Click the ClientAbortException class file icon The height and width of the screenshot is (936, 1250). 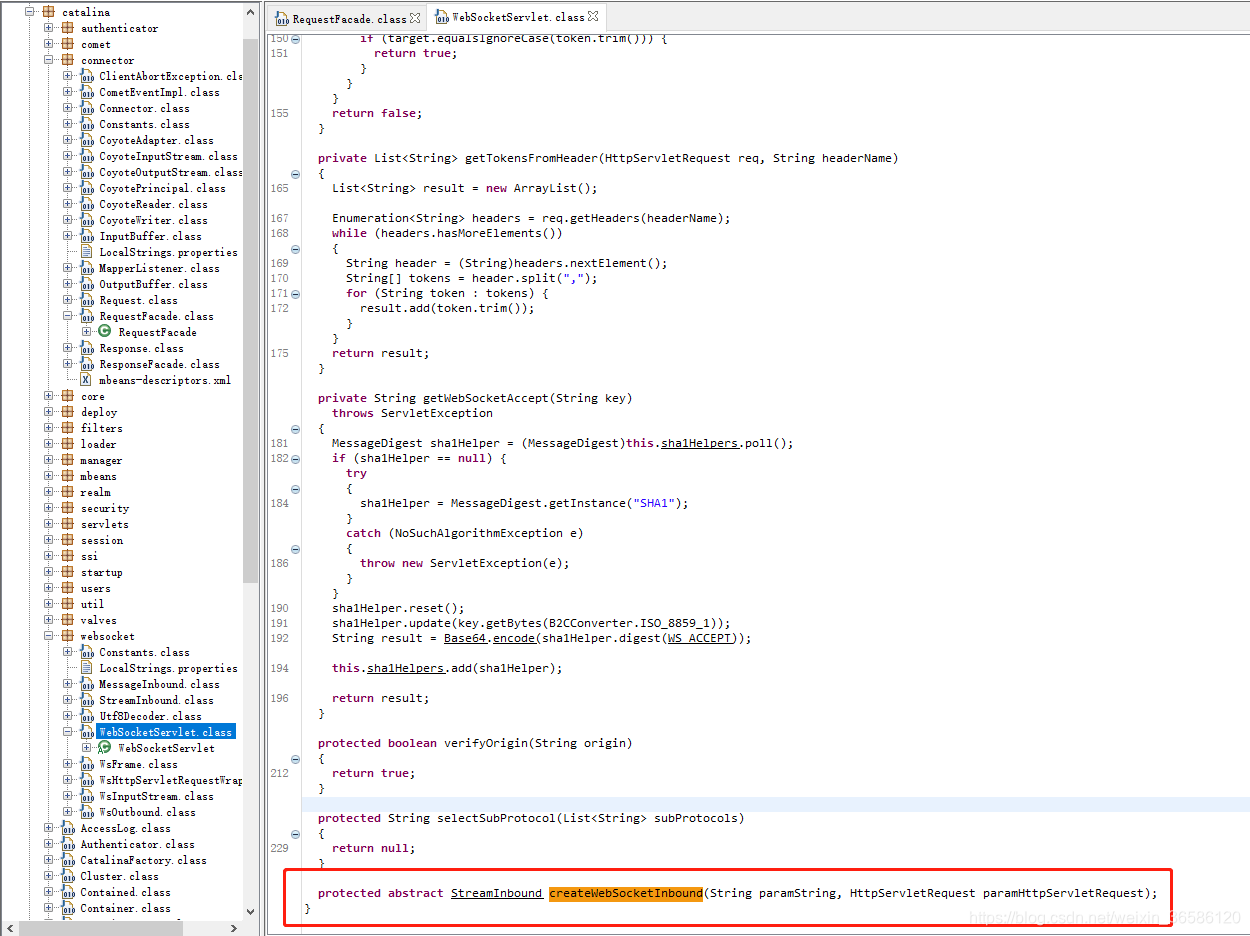coord(87,76)
